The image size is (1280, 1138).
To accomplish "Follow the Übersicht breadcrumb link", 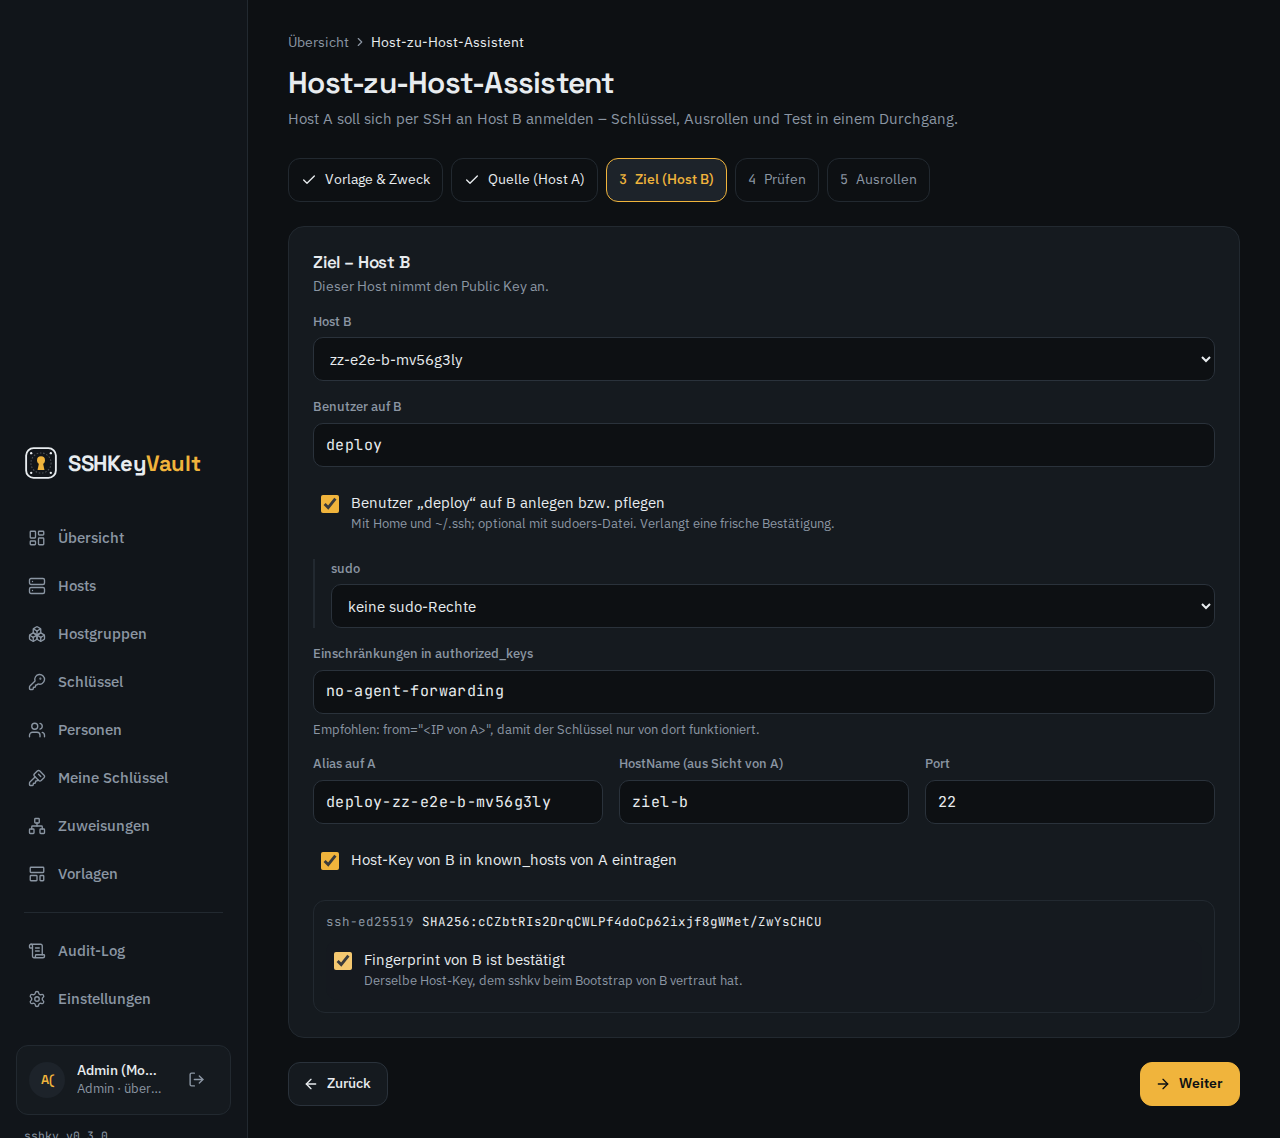I will pyautogui.click(x=318, y=42).
